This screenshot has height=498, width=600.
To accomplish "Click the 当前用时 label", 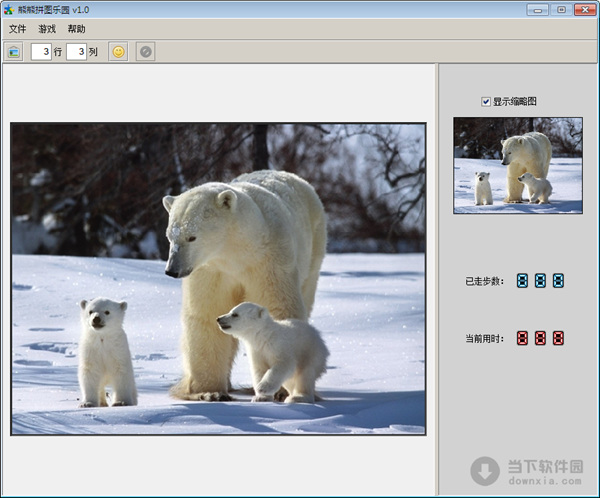I will click(484, 340).
